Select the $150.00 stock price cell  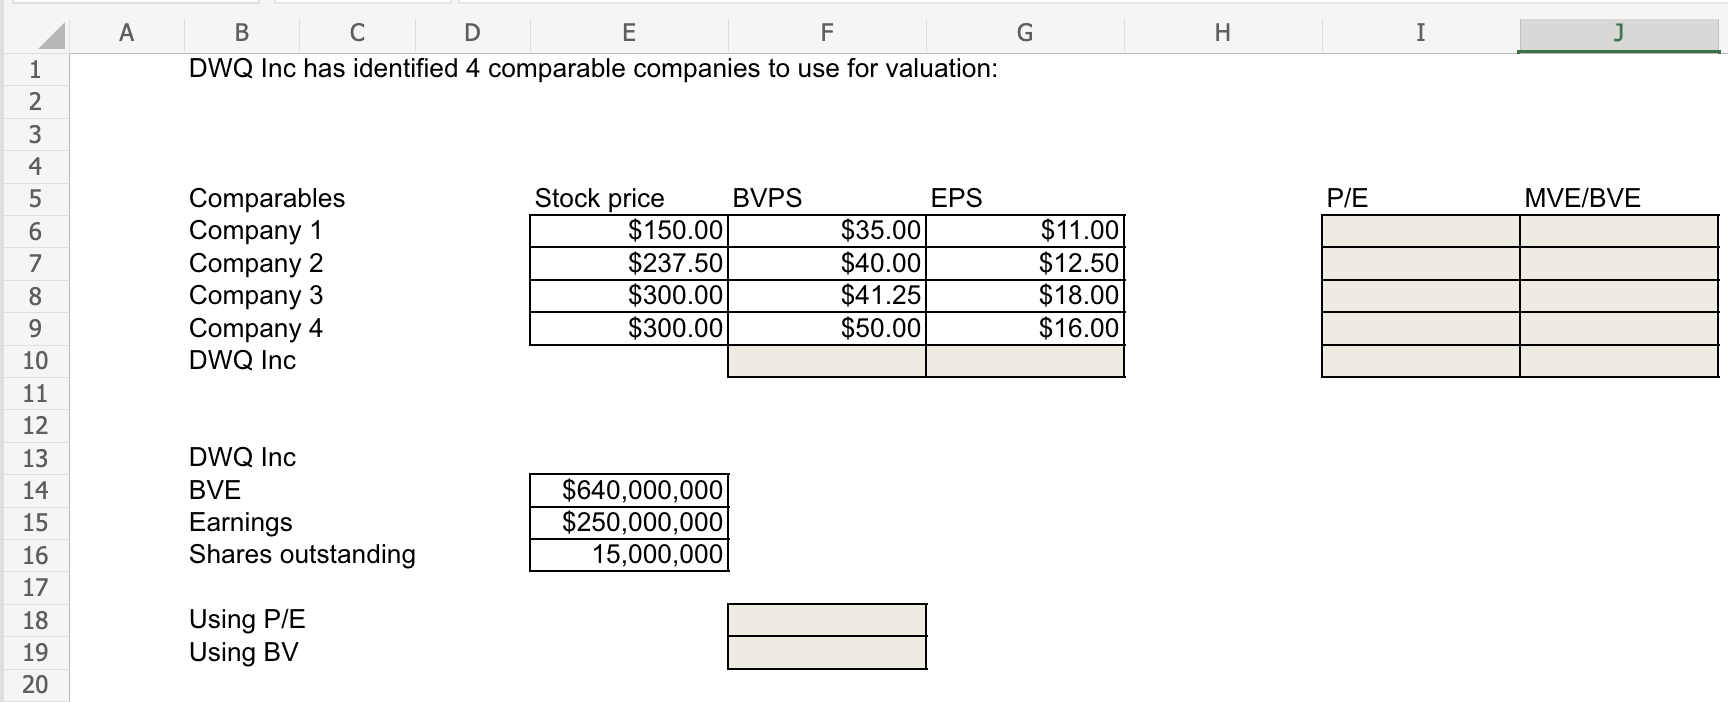point(630,230)
